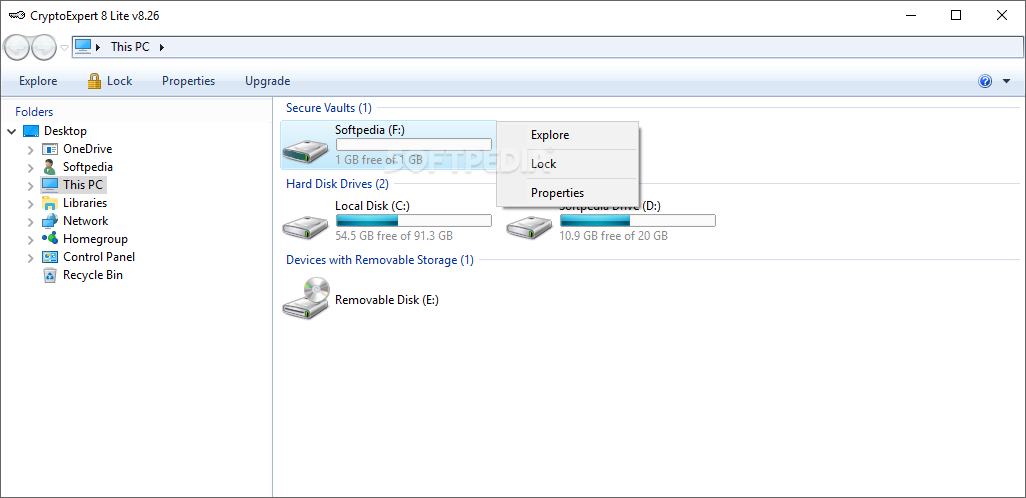1026x498 pixels.
Task: Select the OneDrive icon in folder tree
Action: coord(50,149)
